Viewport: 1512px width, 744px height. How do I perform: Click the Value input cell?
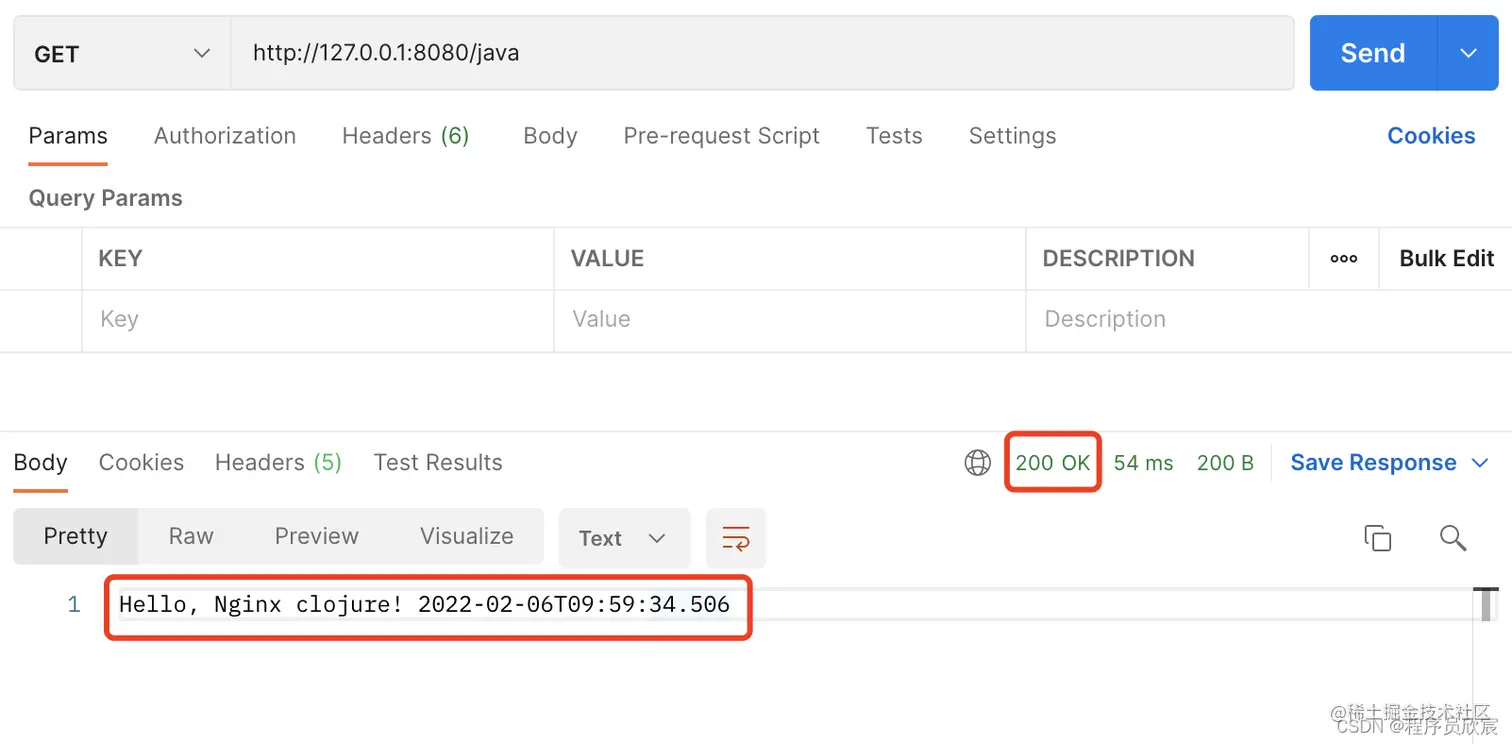(x=790, y=320)
